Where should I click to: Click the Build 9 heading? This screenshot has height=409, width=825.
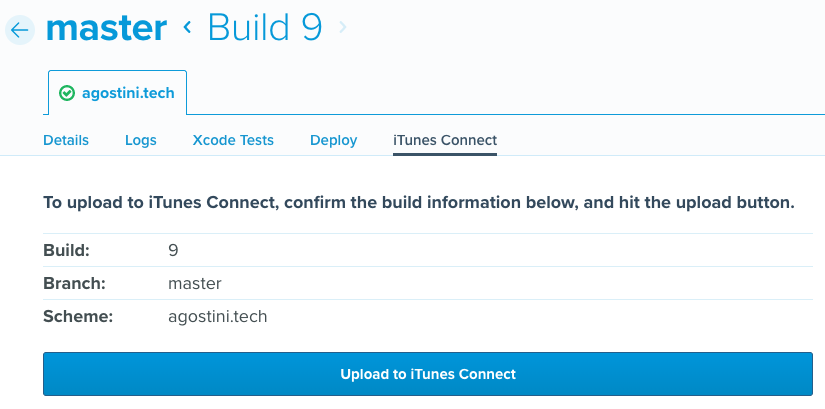[265, 28]
